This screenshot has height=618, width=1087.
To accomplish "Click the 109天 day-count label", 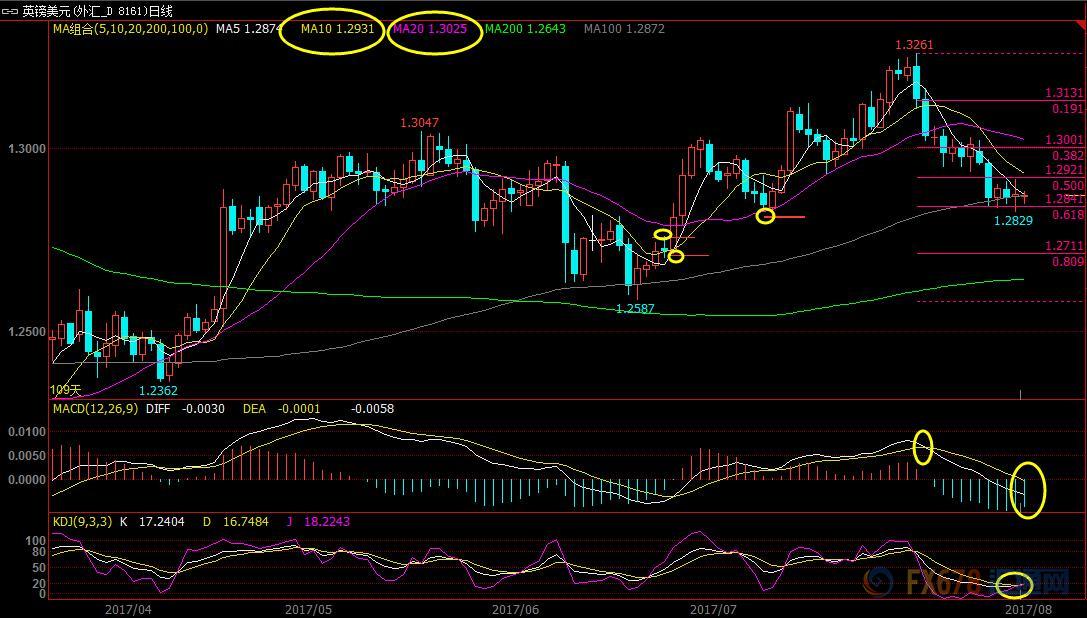I will [x=65, y=389].
